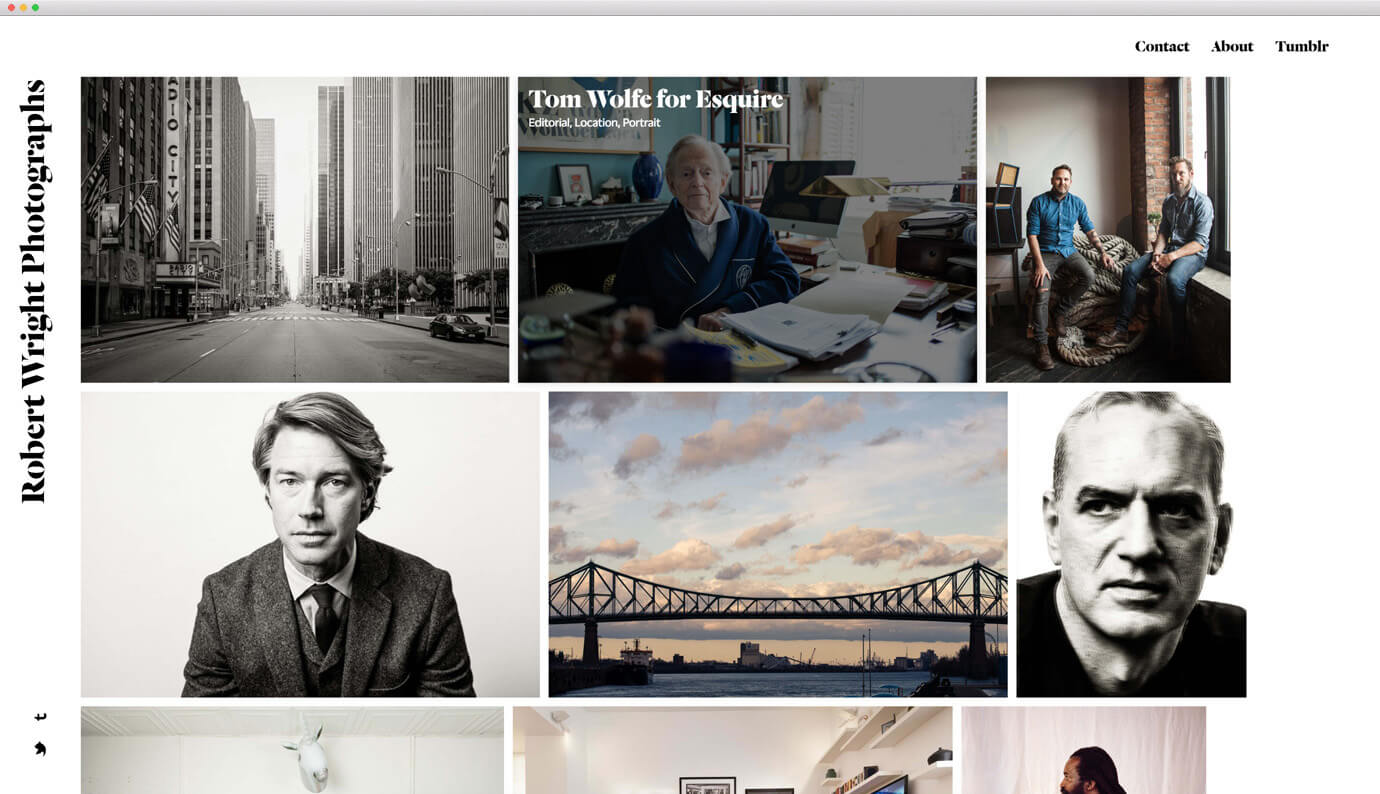Go to the About page

tap(1232, 46)
